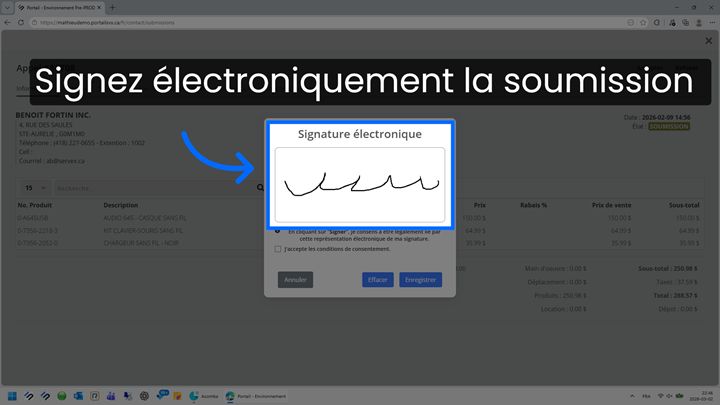Click Effacer to clear the signature
The width and height of the screenshot is (720, 405).
click(x=377, y=280)
